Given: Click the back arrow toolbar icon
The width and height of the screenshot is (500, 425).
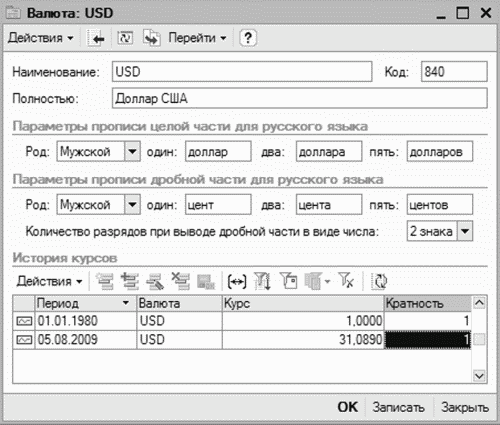Looking at the screenshot, I should coord(97,38).
